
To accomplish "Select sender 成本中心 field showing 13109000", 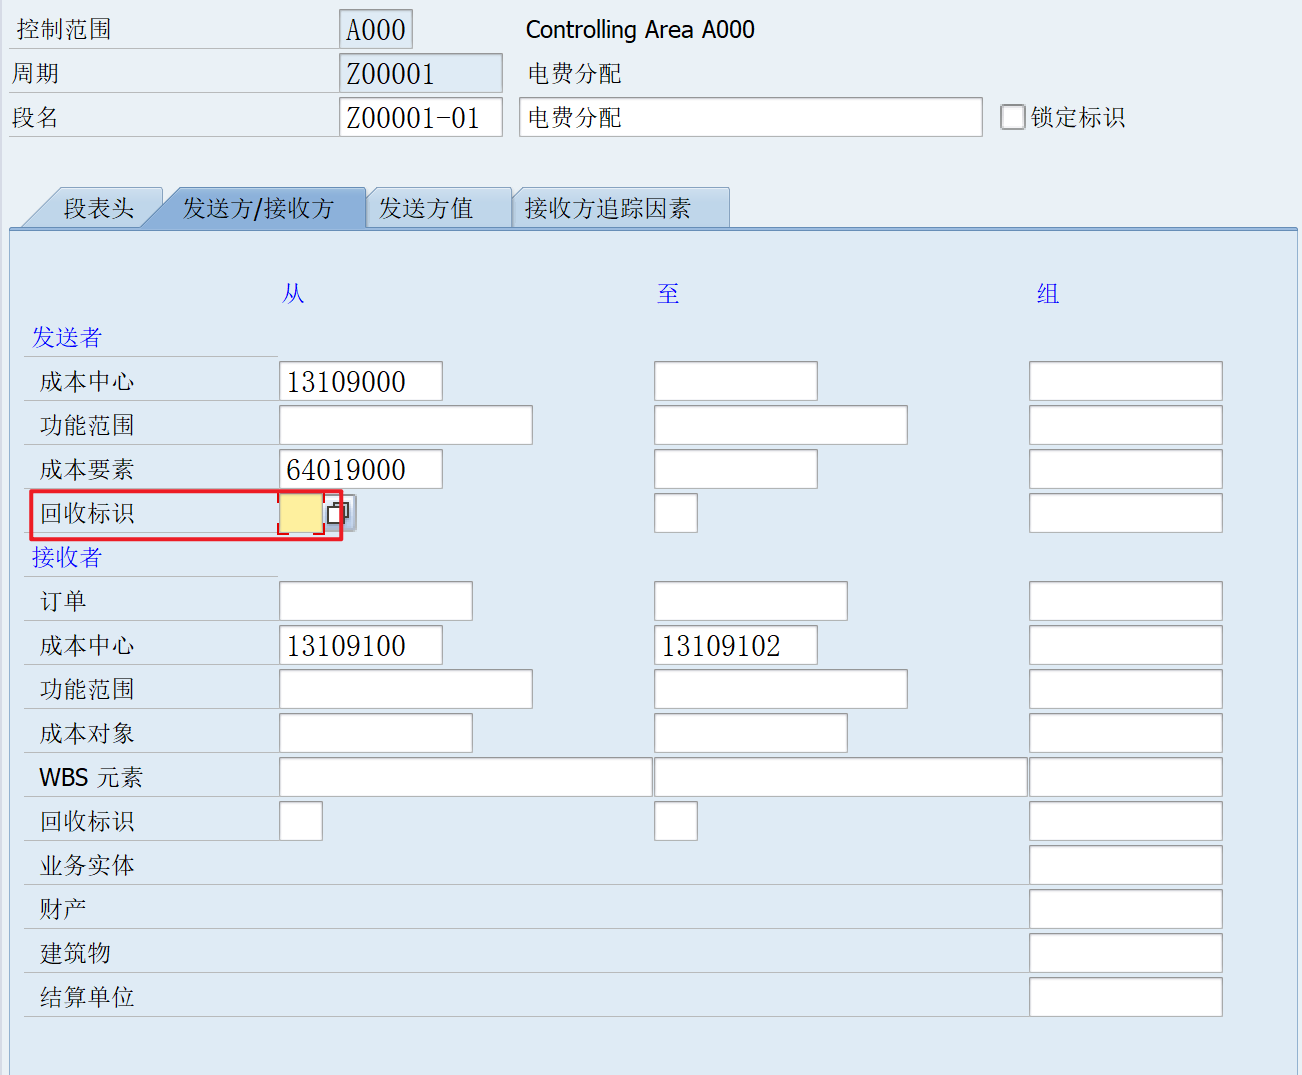I will pos(360,380).
